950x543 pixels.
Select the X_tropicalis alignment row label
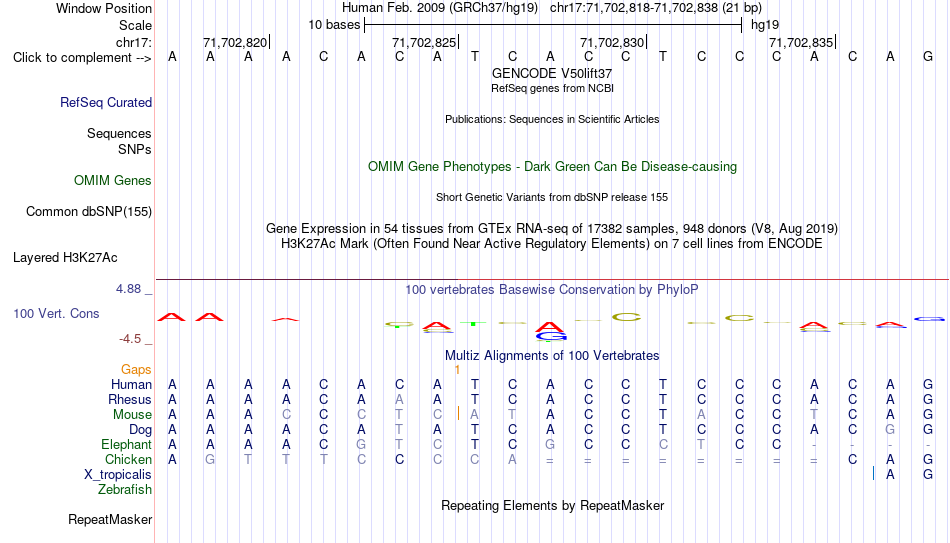[118, 475]
